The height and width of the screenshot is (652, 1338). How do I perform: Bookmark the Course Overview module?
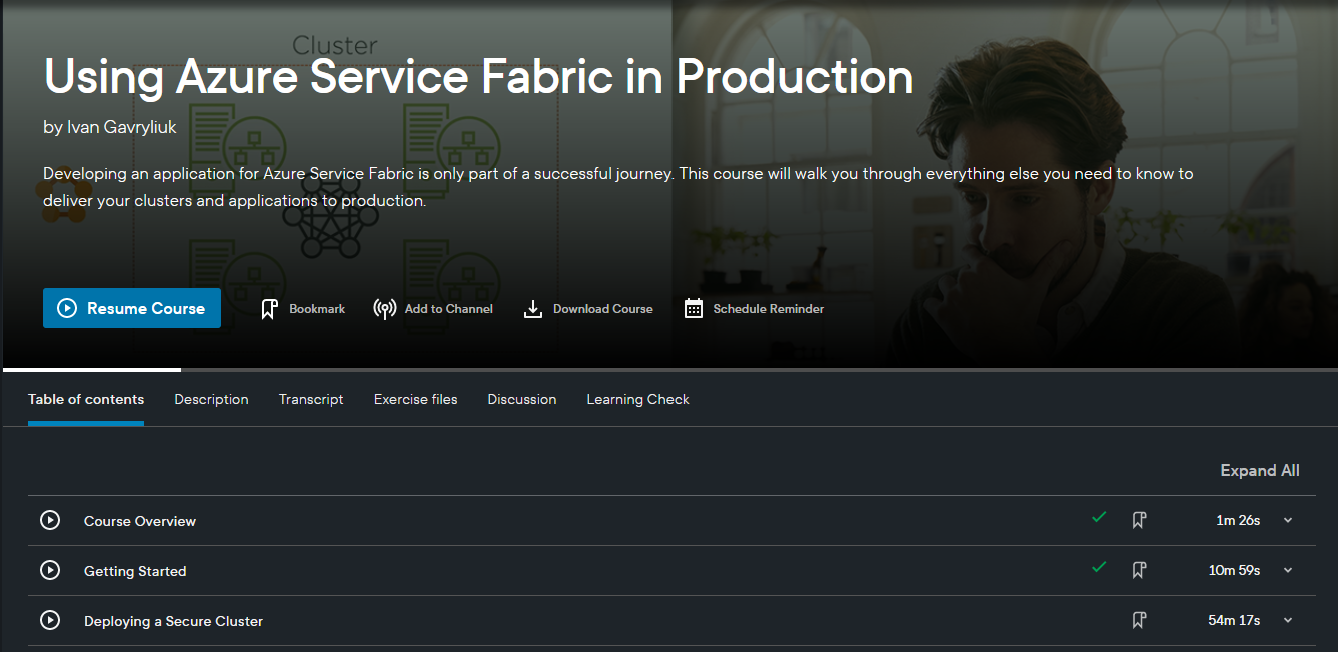[1139, 520]
